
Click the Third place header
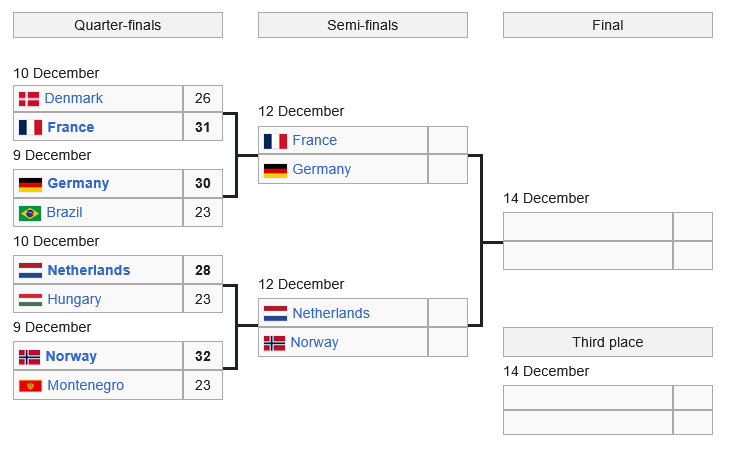coord(607,342)
